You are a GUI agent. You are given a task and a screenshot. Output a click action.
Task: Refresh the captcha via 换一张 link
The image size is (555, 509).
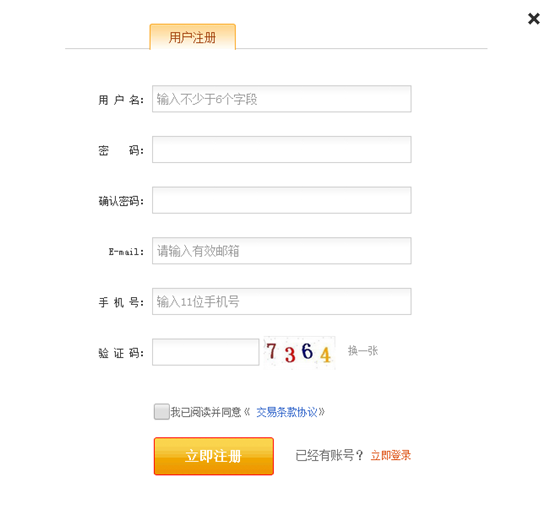click(363, 351)
